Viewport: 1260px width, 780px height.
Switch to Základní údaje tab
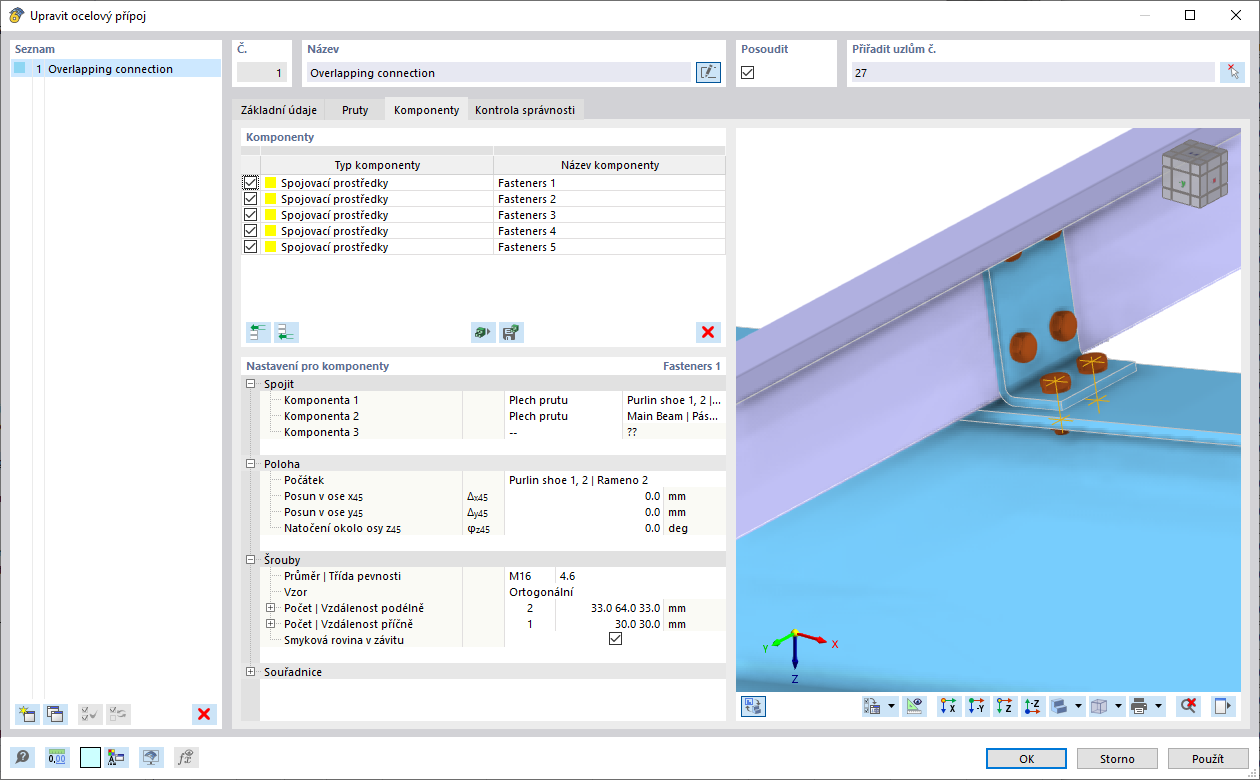279,110
